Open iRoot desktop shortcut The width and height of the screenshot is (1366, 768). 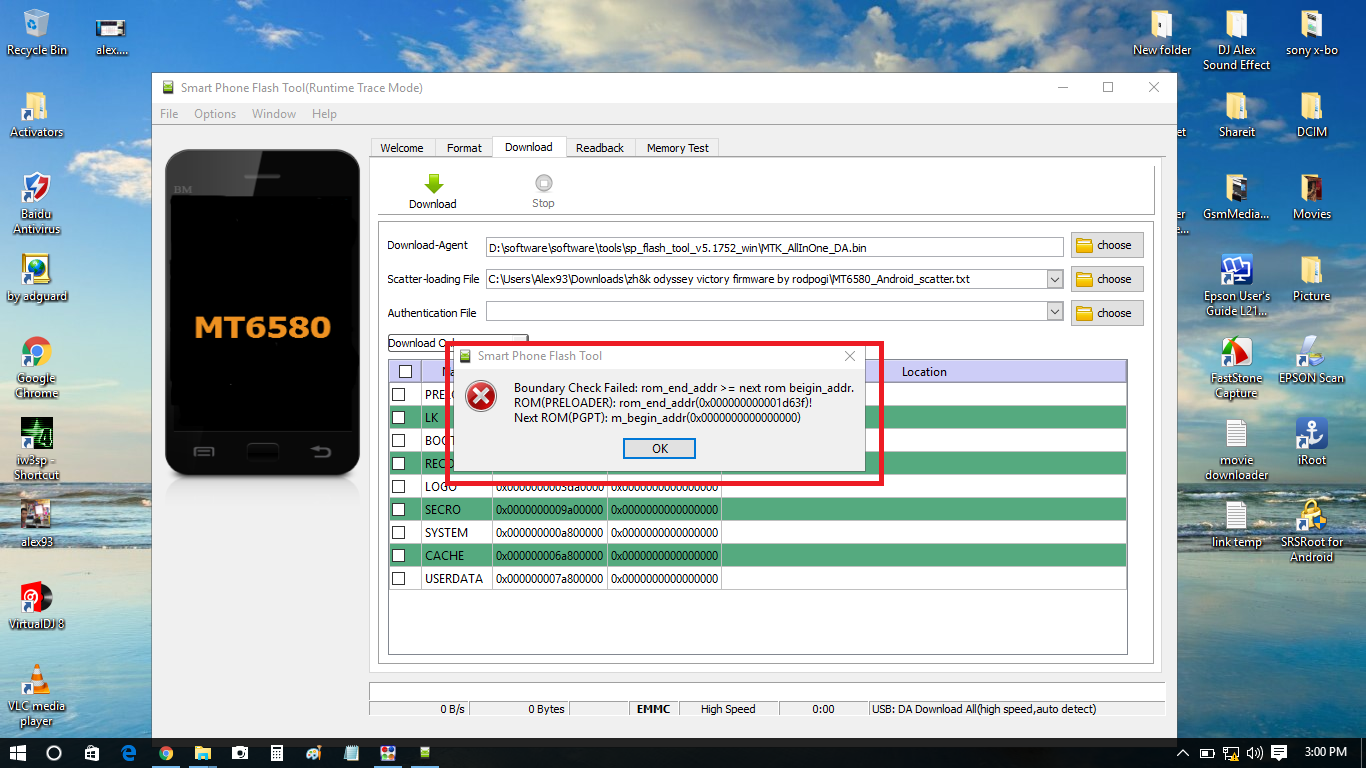(1311, 434)
